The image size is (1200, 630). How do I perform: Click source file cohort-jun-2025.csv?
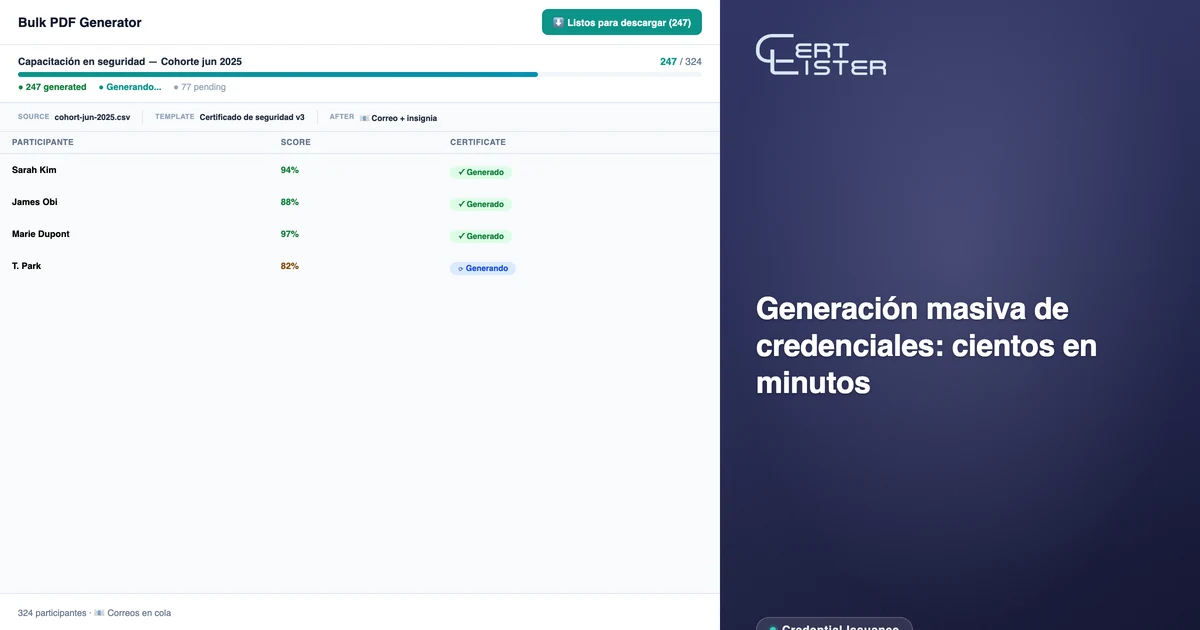coord(92,117)
